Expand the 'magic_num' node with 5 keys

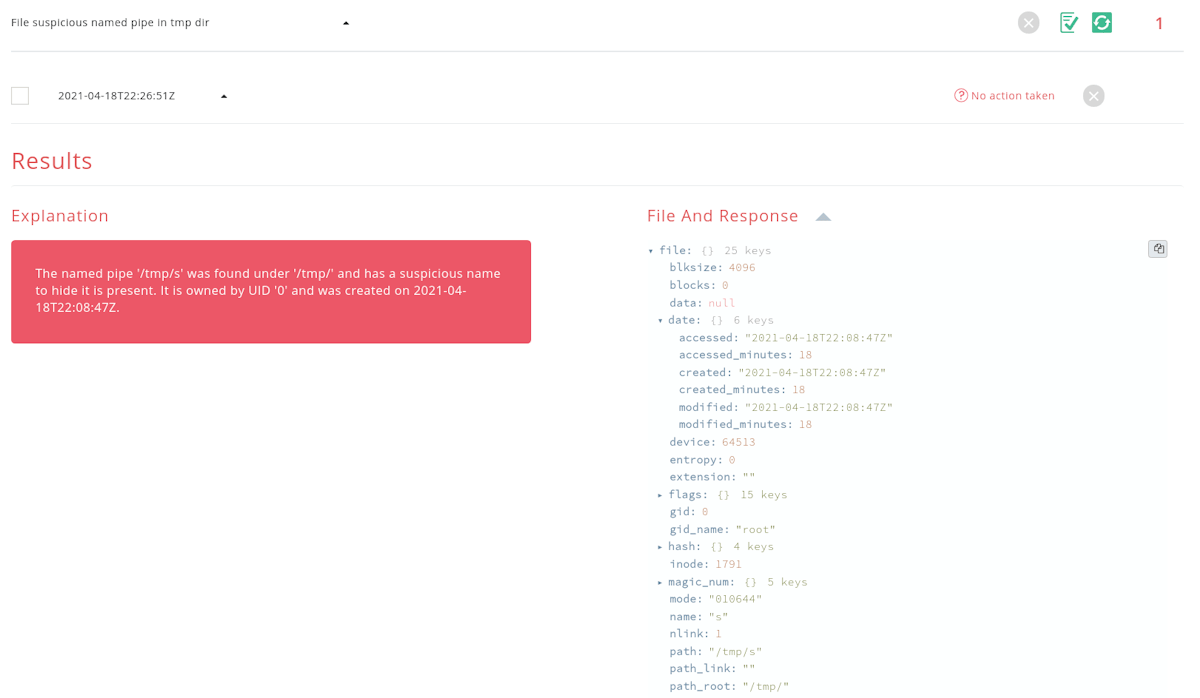[x=659, y=581]
